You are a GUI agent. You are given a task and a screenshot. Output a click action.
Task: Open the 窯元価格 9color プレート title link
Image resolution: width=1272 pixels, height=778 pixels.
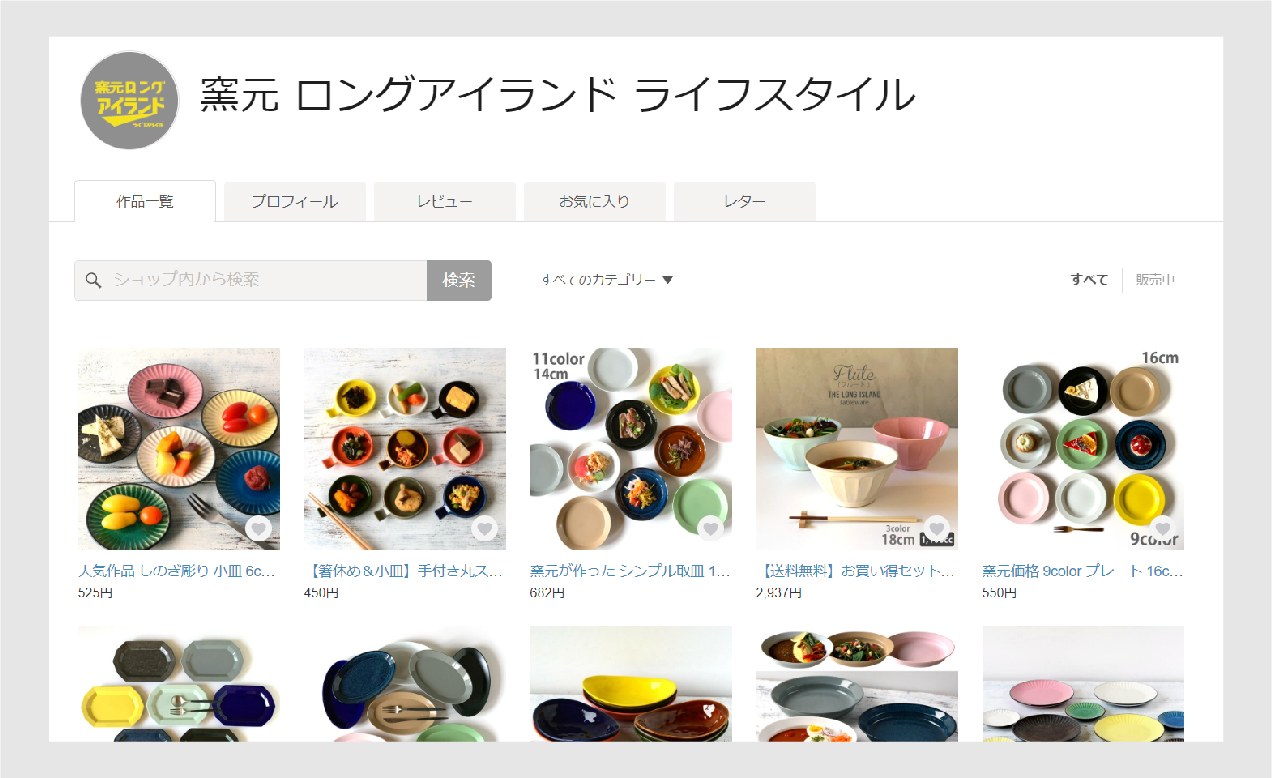click(1083, 572)
